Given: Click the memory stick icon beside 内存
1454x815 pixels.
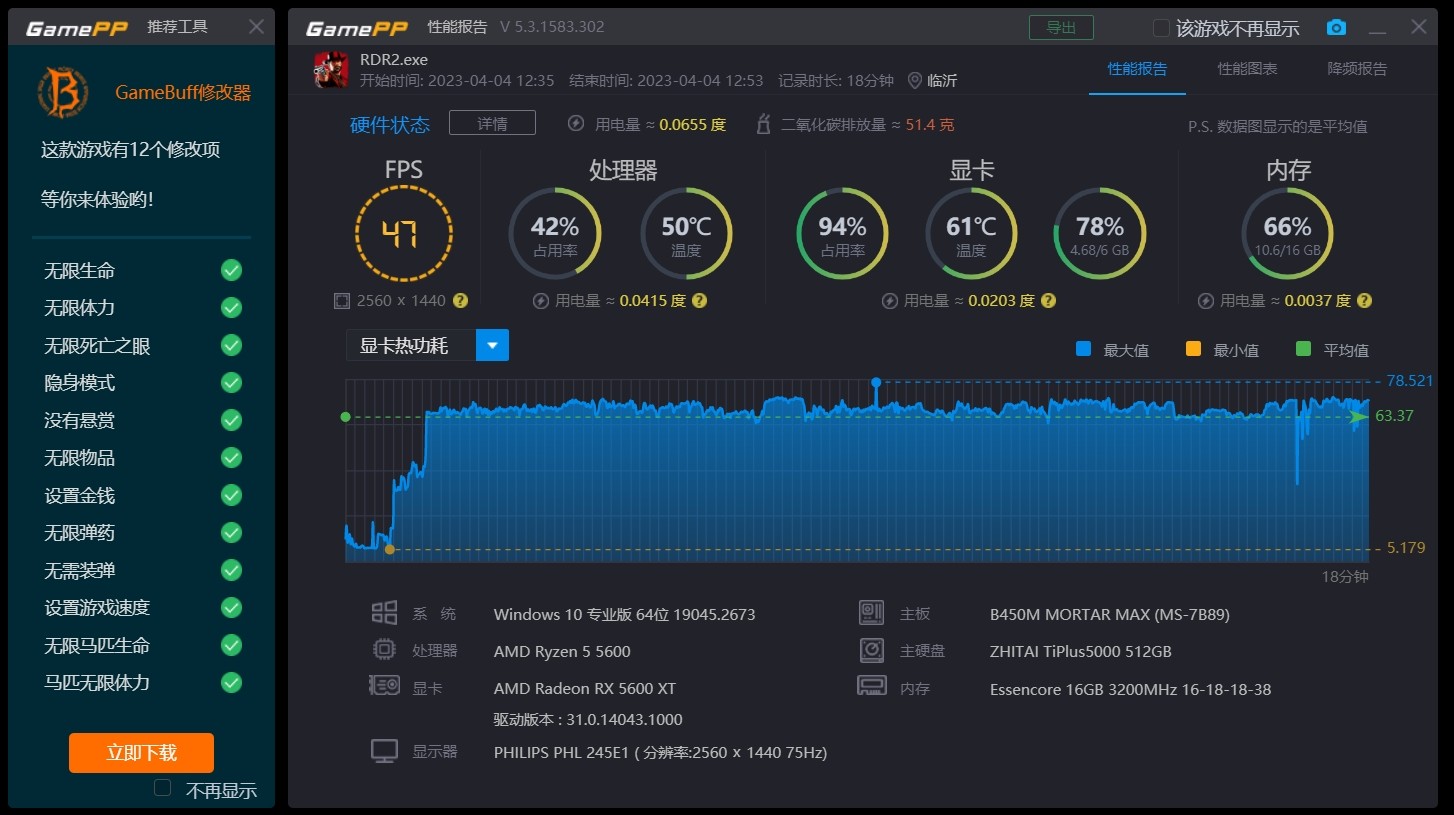Looking at the screenshot, I should click(x=872, y=686).
